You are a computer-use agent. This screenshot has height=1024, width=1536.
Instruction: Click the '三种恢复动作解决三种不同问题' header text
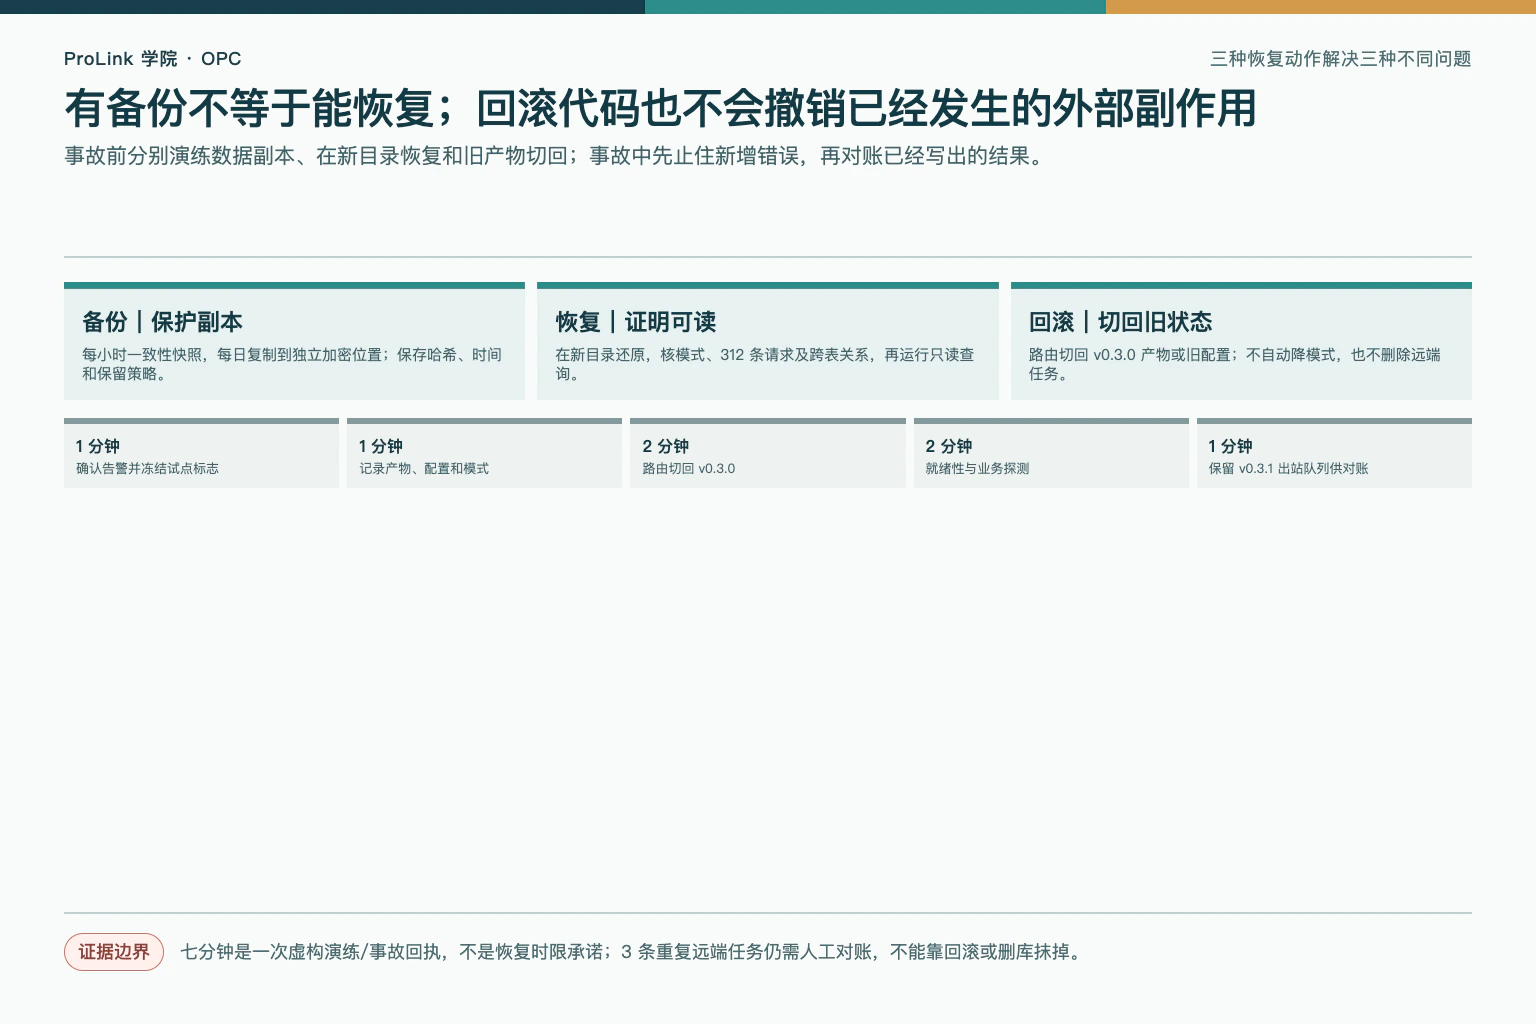(1340, 59)
